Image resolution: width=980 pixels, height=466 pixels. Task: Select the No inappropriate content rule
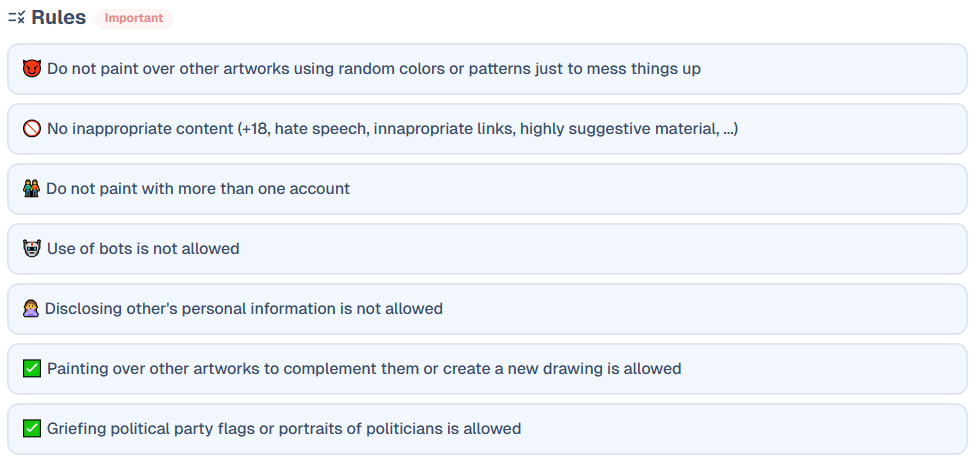click(x=392, y=129)
